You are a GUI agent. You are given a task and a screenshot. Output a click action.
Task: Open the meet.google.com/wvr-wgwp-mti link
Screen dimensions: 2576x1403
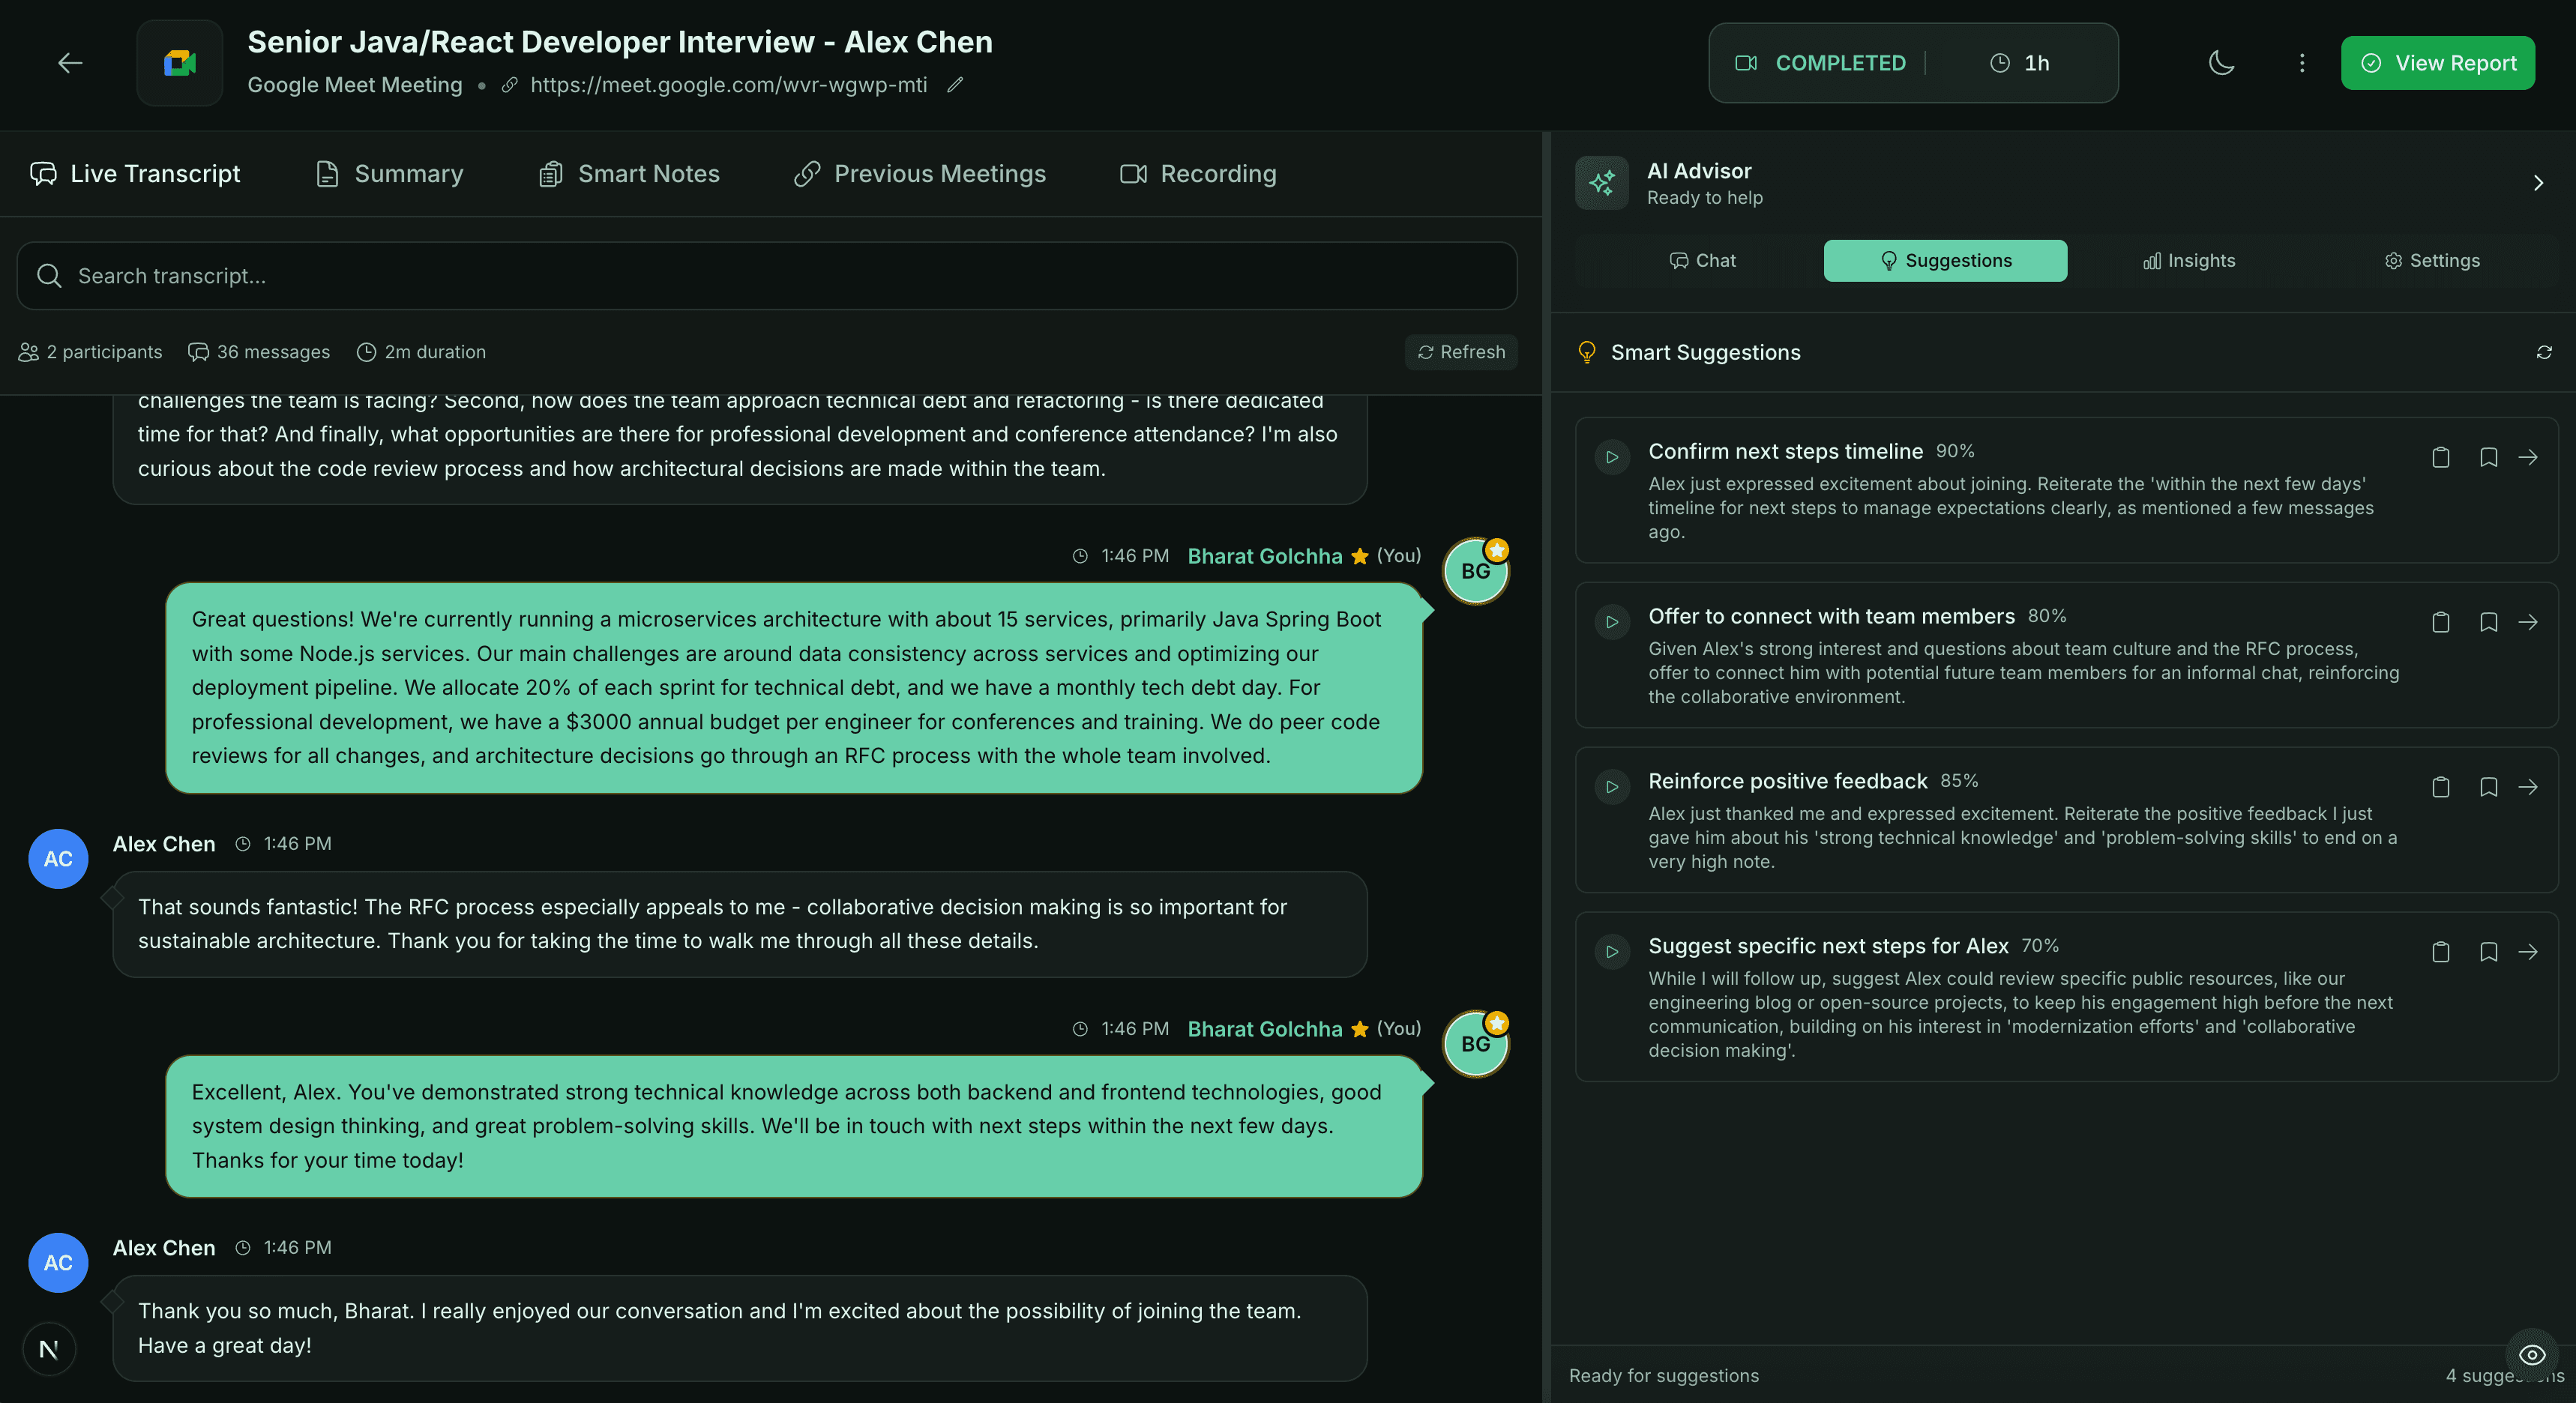[x=728, y=85]
